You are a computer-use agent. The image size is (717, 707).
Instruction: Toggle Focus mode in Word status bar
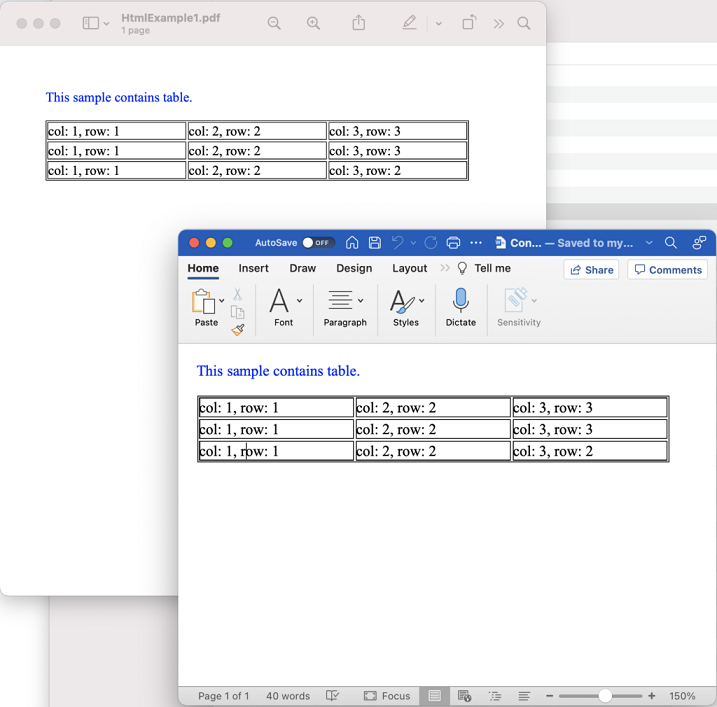[x=387, y=696]
